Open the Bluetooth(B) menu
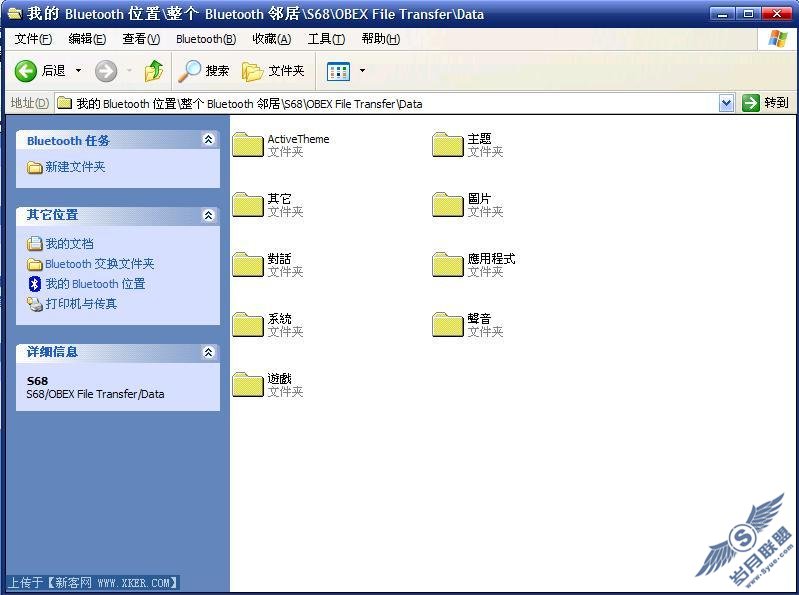The height and width of the screenshot is (595, 799). click(x=206, y=39)
